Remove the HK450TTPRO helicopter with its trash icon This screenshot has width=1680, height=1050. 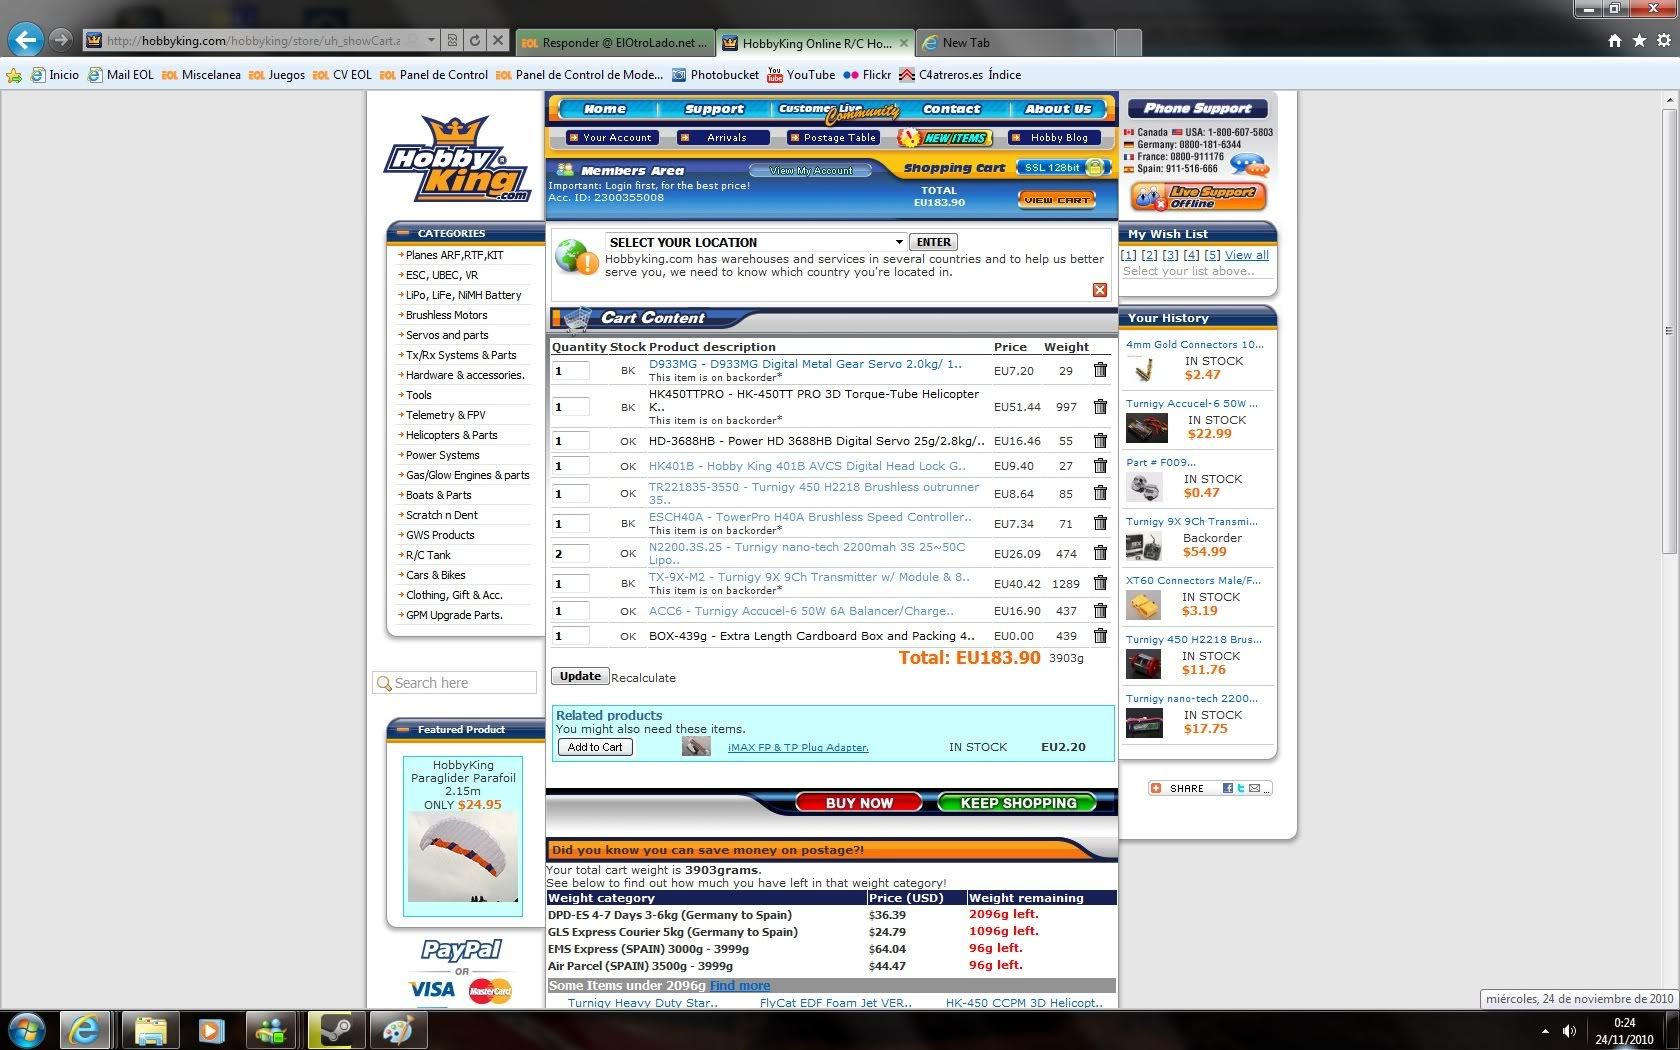(x=1100, y=407)
